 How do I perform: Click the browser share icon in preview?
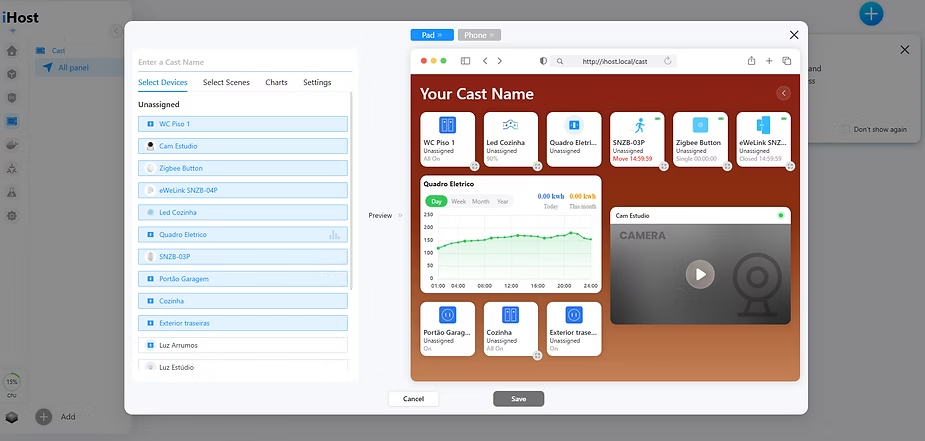click(751, 61)
